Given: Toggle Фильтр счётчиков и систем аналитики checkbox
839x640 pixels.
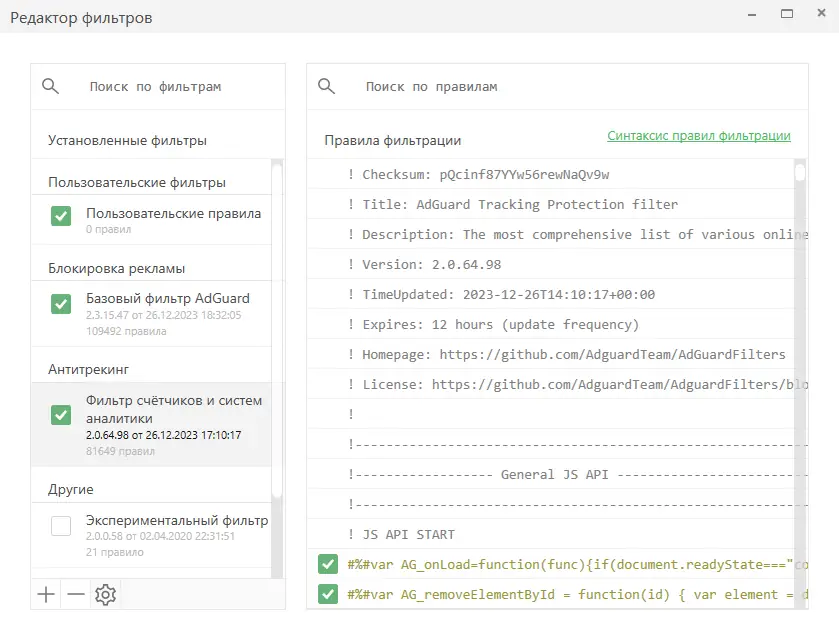Looking at the screenshot, I should (61, 414).
